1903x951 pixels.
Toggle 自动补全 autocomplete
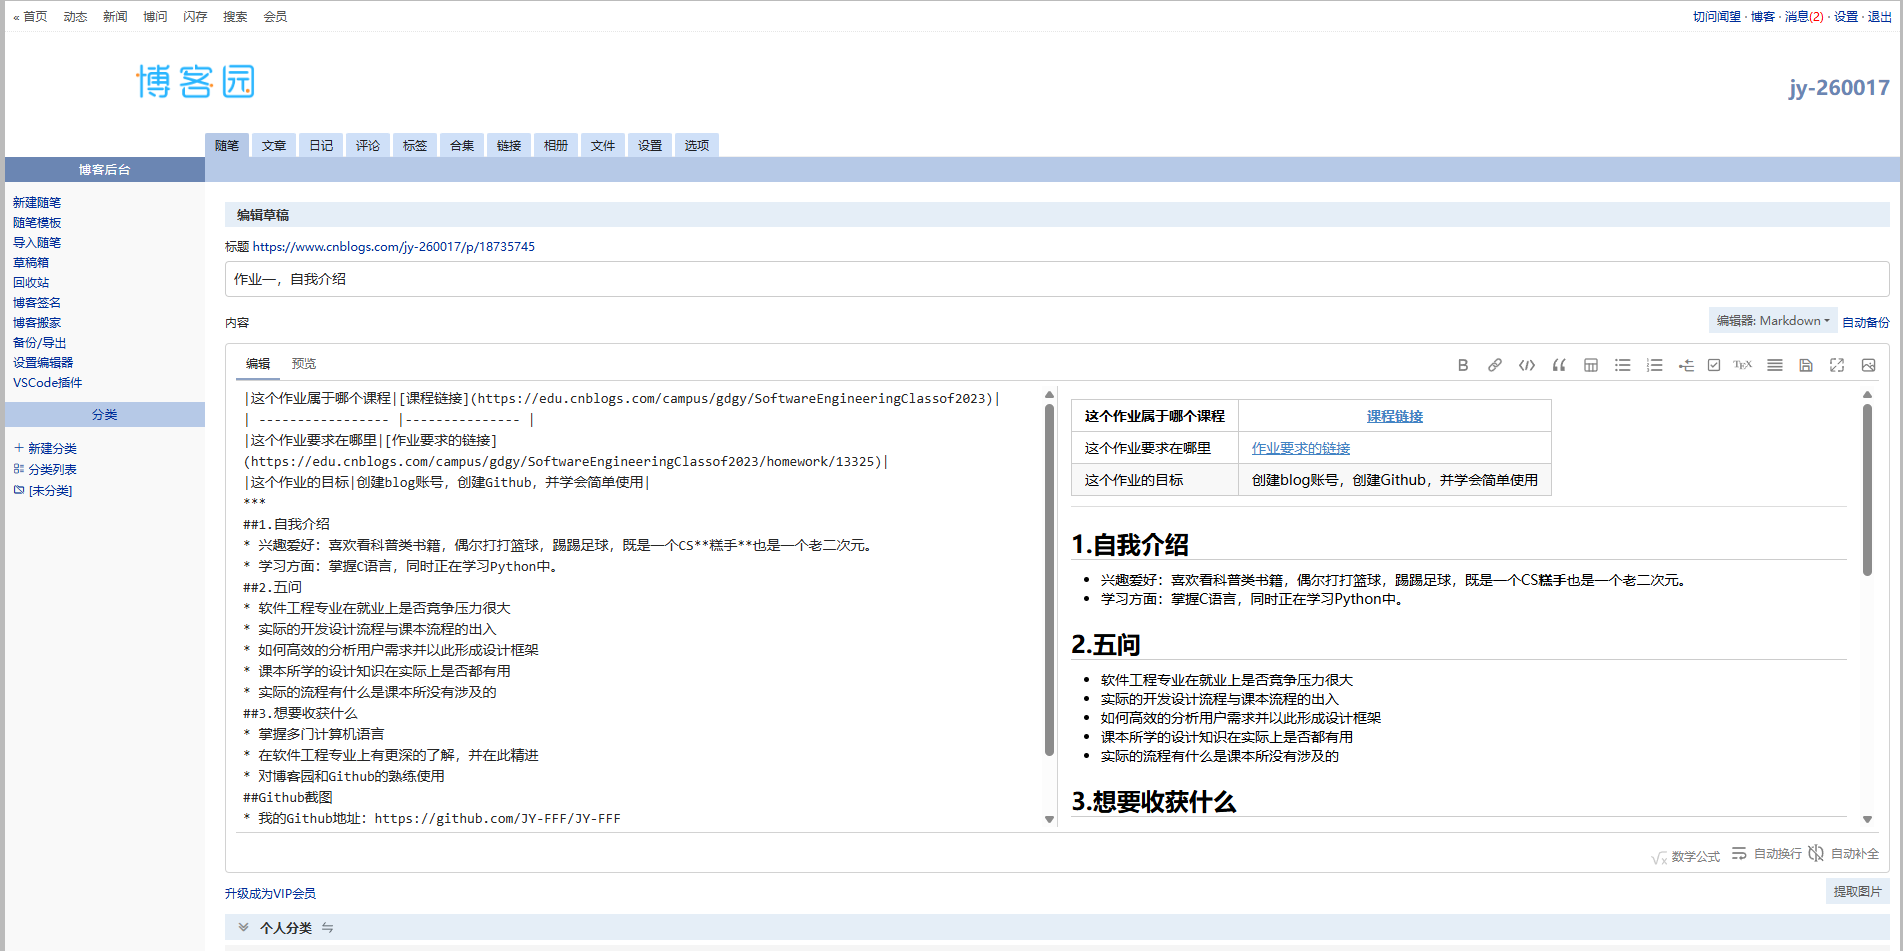pyautogui.click(x=1844, y=853)
